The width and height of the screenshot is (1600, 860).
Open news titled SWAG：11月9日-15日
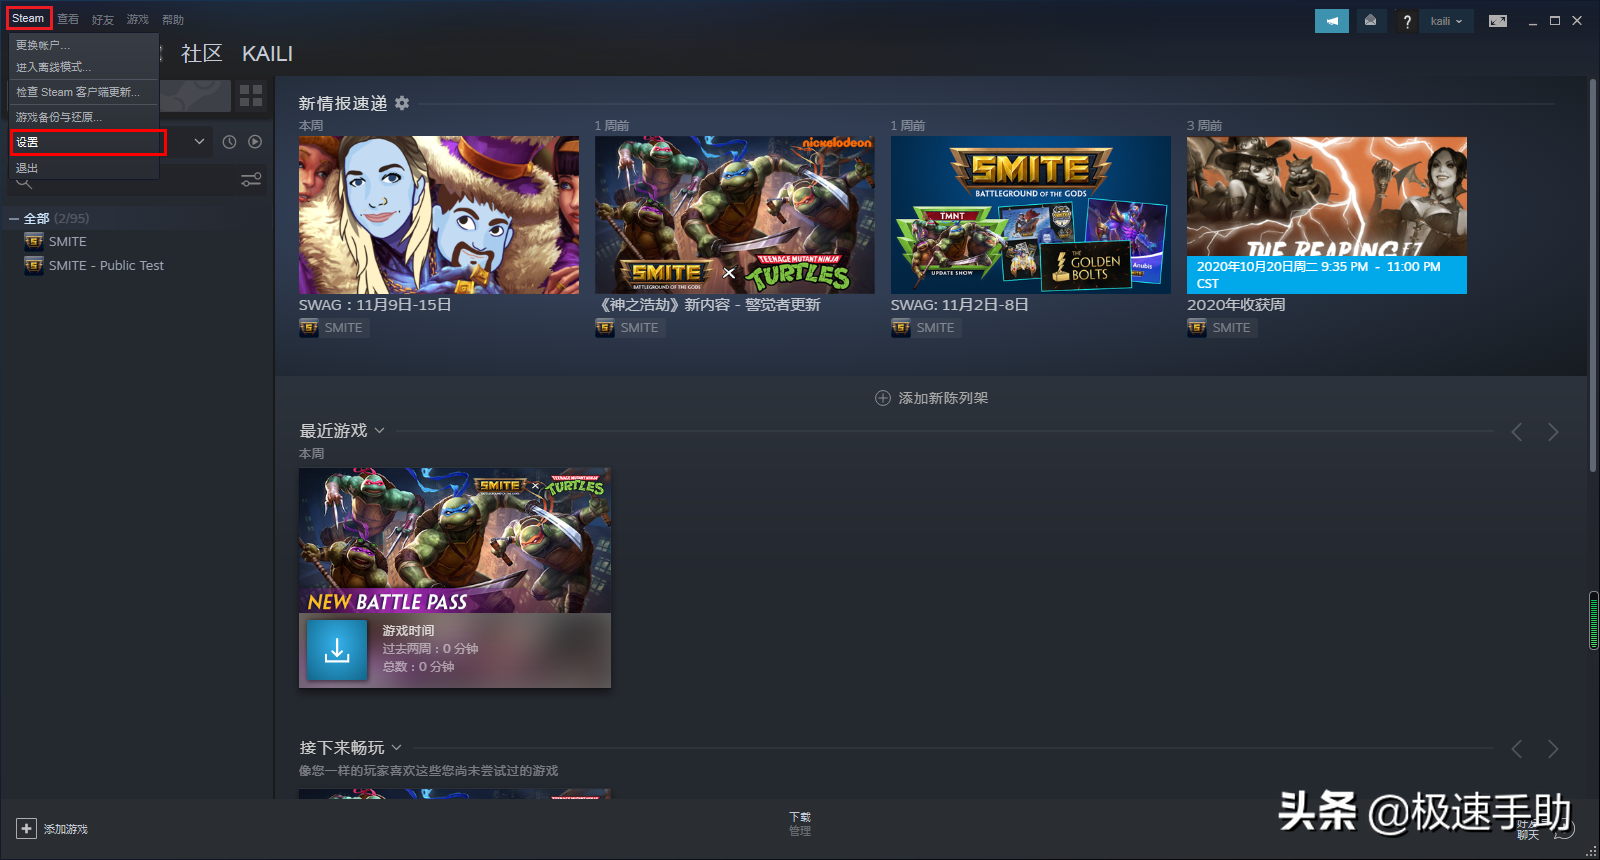pos(375,305)
